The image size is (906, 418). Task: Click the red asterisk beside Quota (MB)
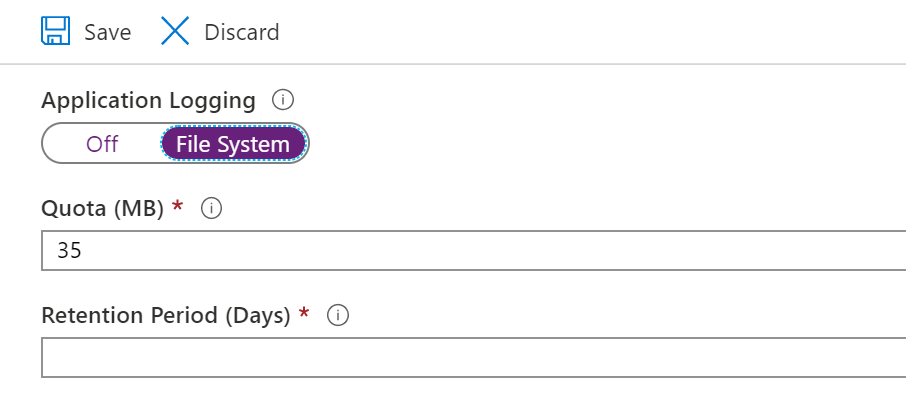coord(178,205)
